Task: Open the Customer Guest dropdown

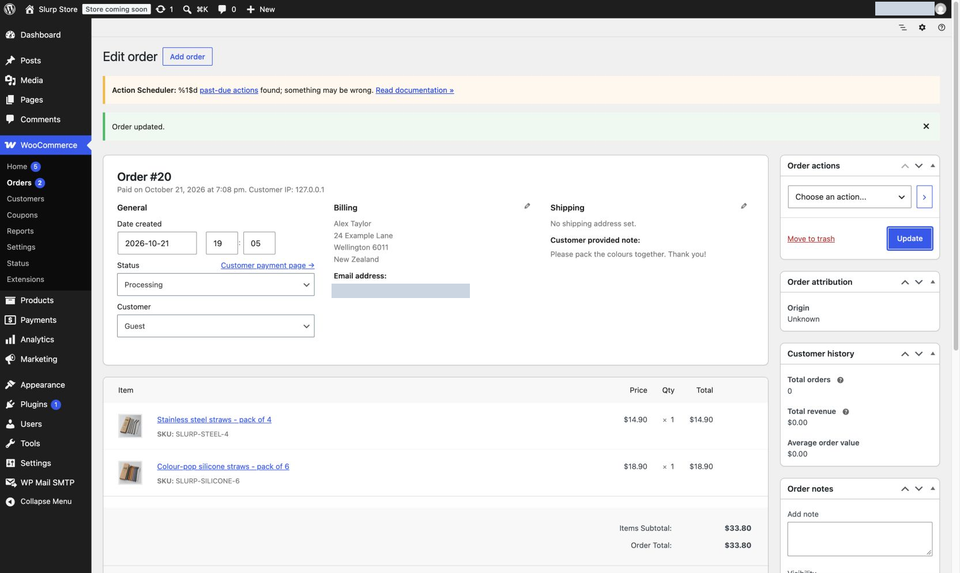Action: point(216,326)
